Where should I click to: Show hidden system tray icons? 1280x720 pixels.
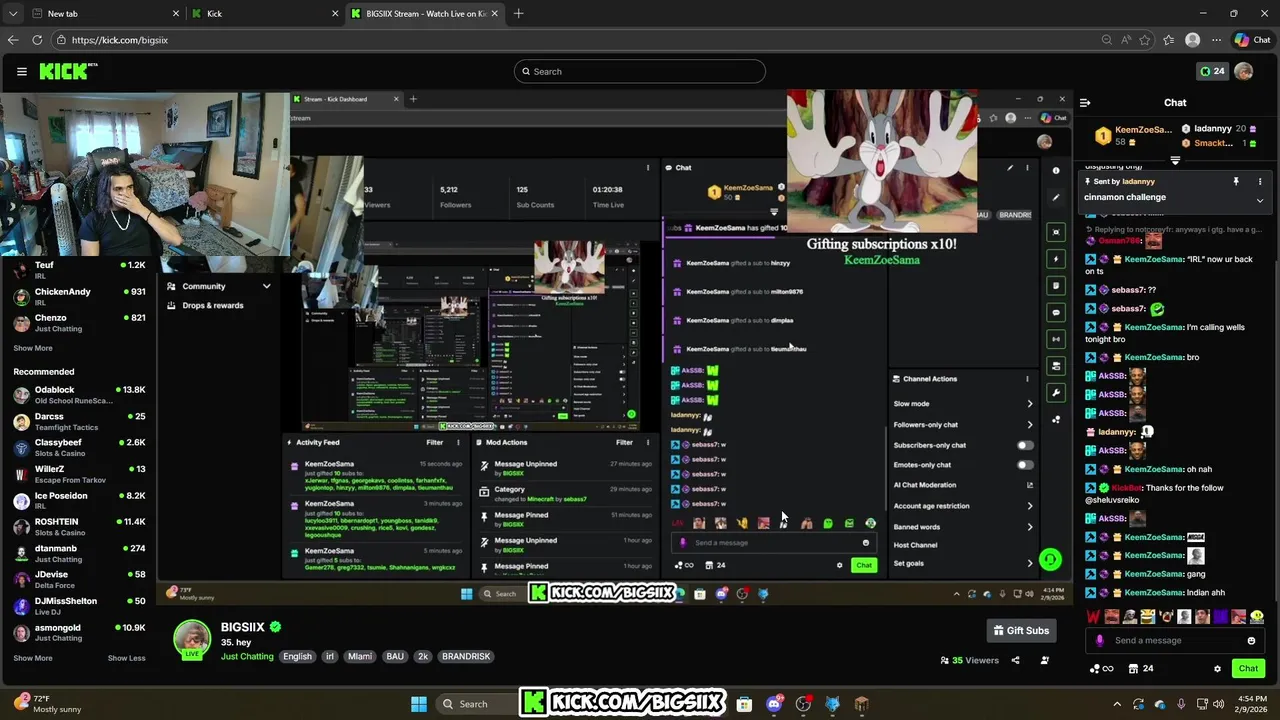tap(1117, 704)
